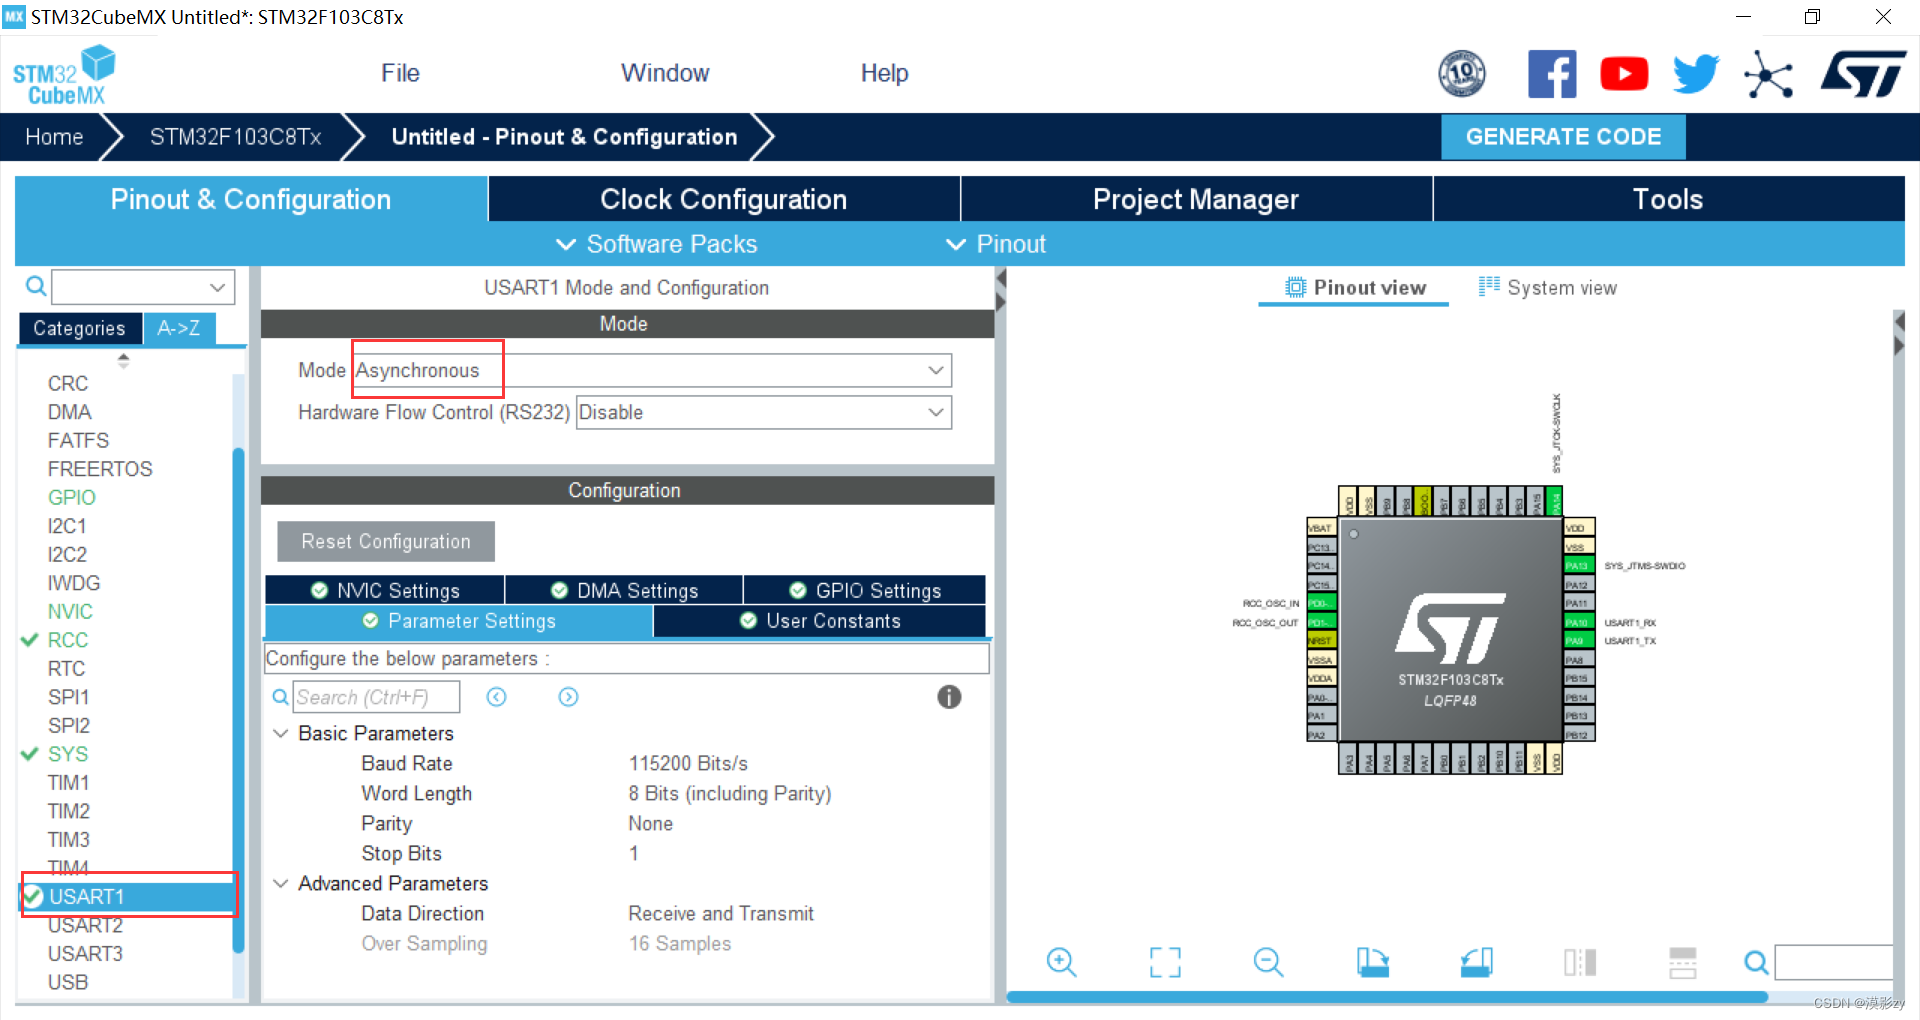Collapse the Basic Parameters section
This screenshot has width=1920, height=1020.
pyautogui.click(x=281, y=733)
